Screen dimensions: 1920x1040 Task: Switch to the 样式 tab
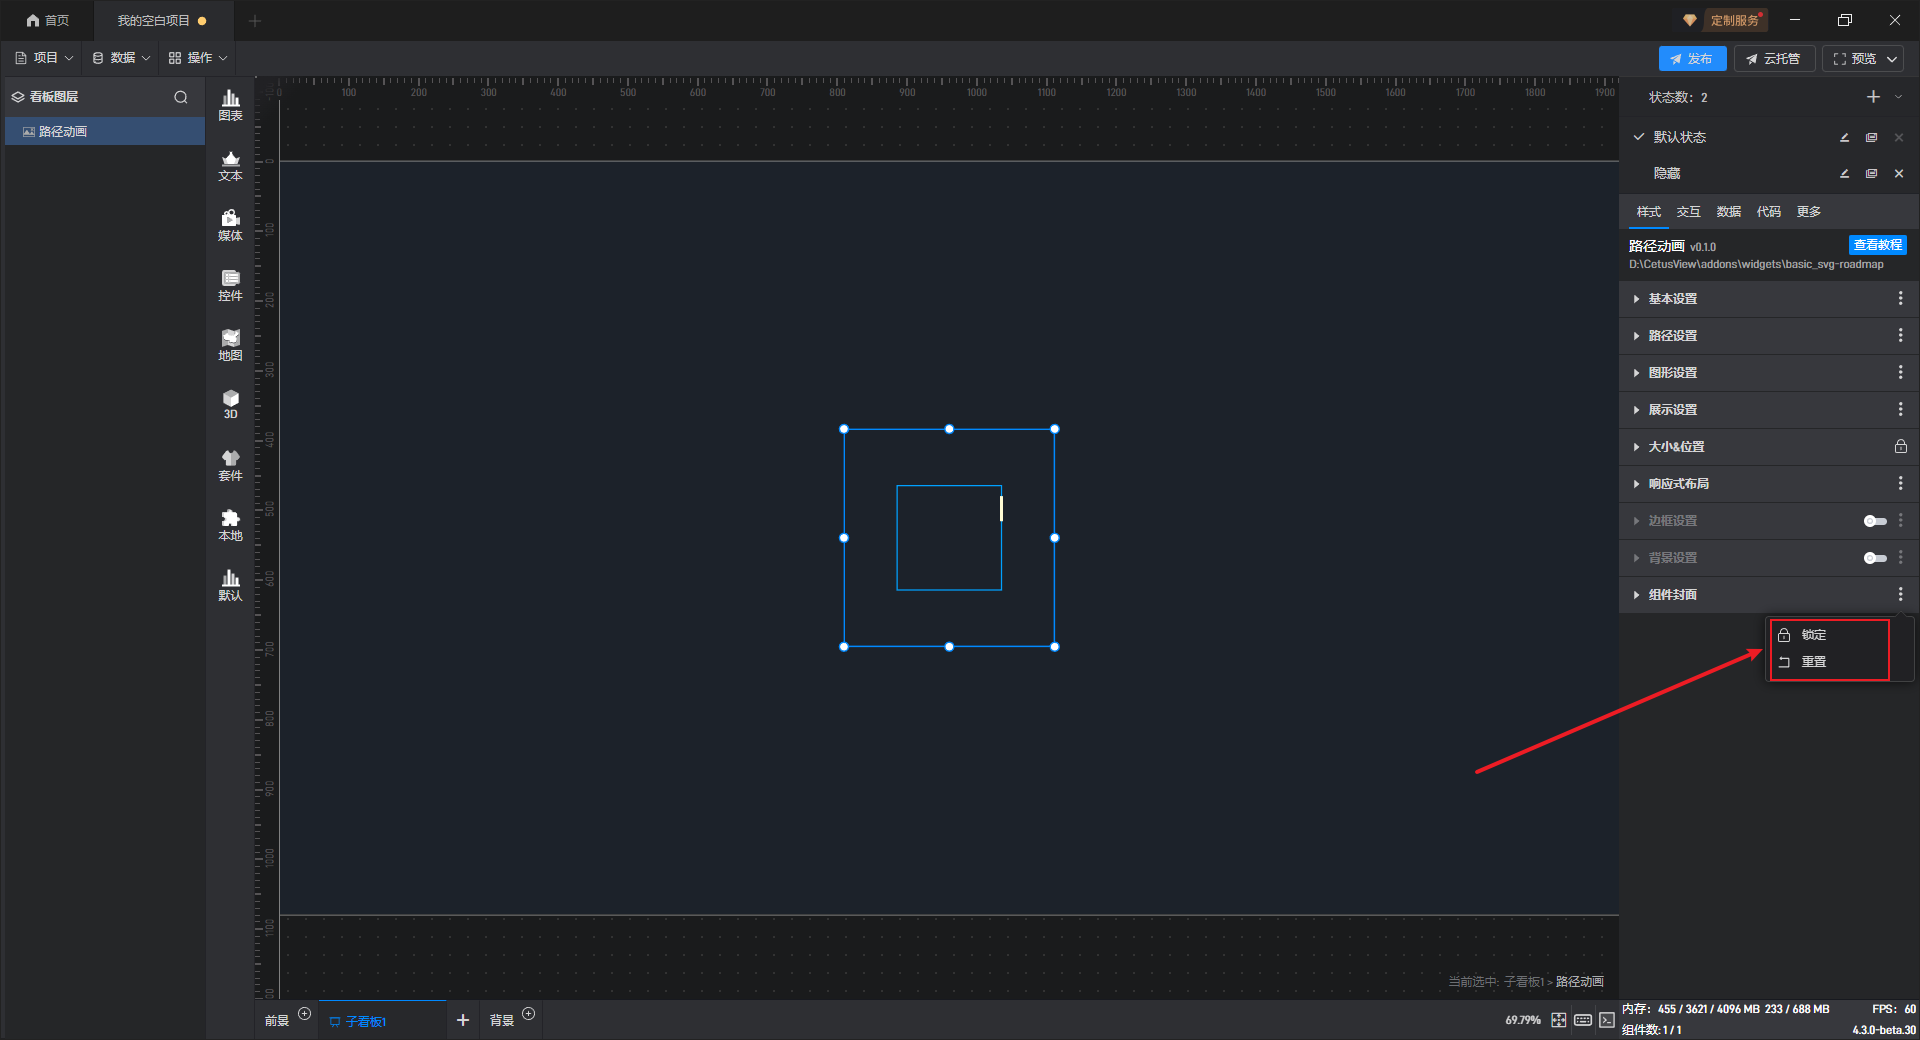1648,212
